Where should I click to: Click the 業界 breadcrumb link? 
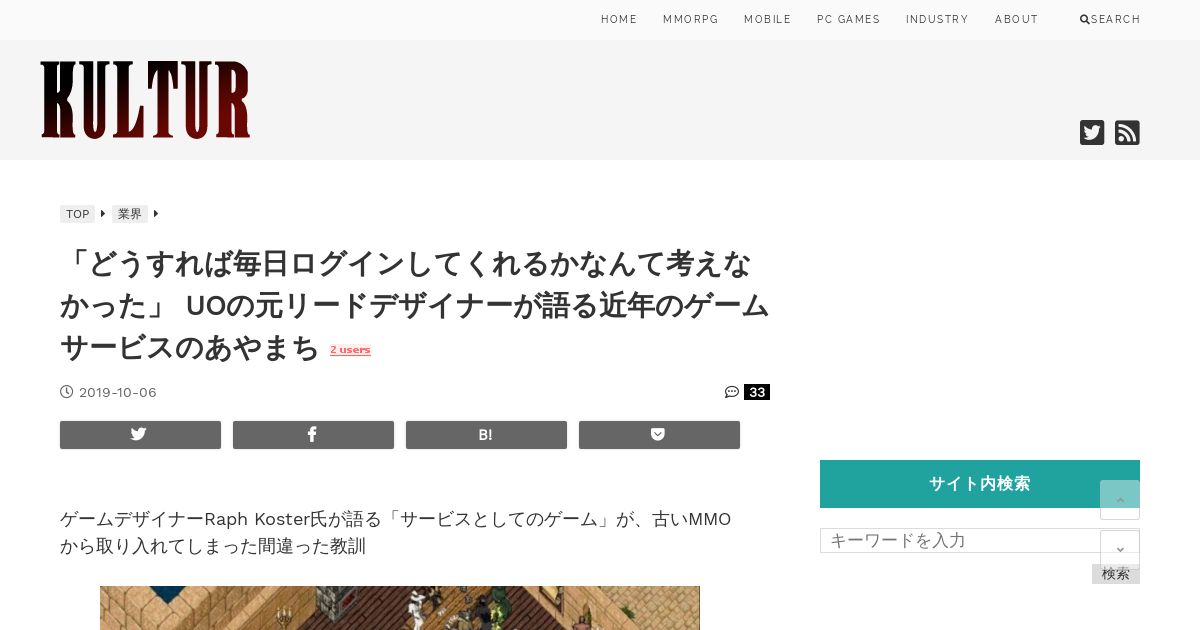130,214
